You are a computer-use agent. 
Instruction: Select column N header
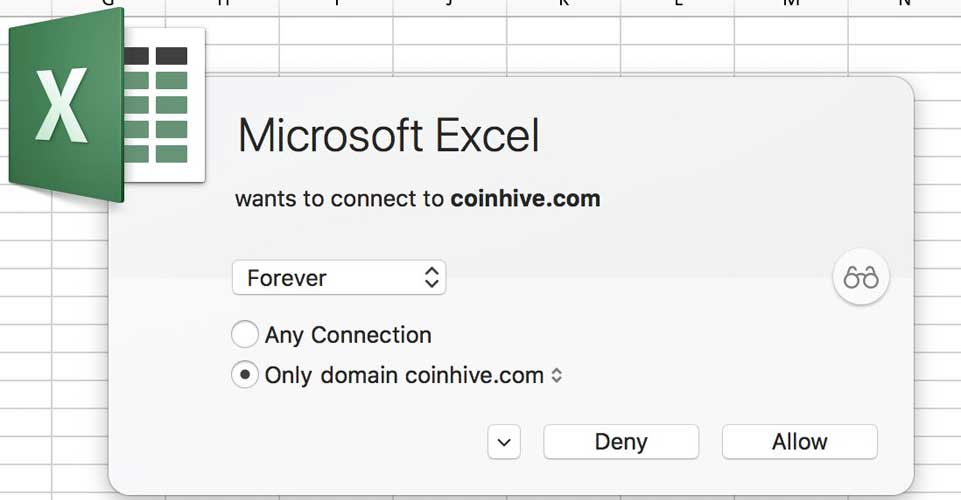click(904, 4)
